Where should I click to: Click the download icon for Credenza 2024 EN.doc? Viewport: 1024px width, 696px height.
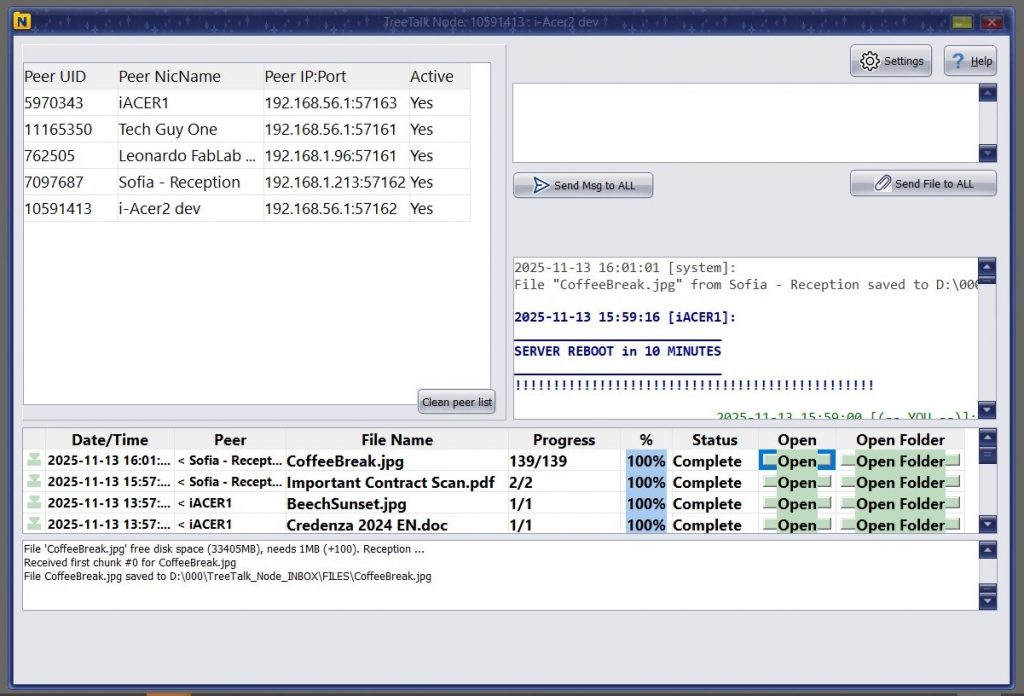click(33, 524)
